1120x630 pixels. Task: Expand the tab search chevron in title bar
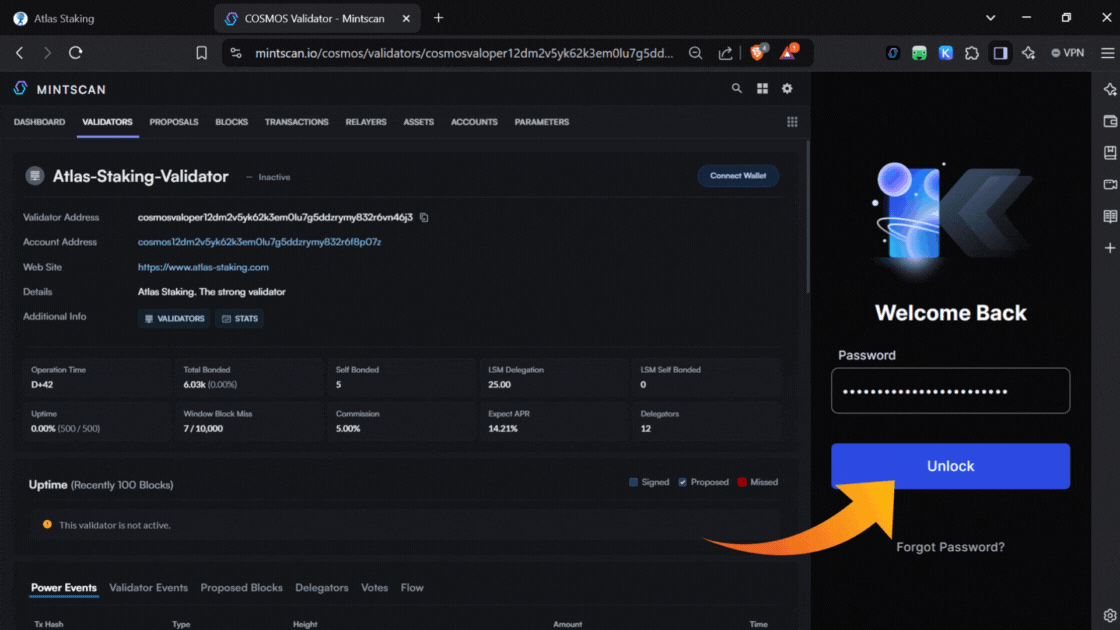(x=991, y=18)
